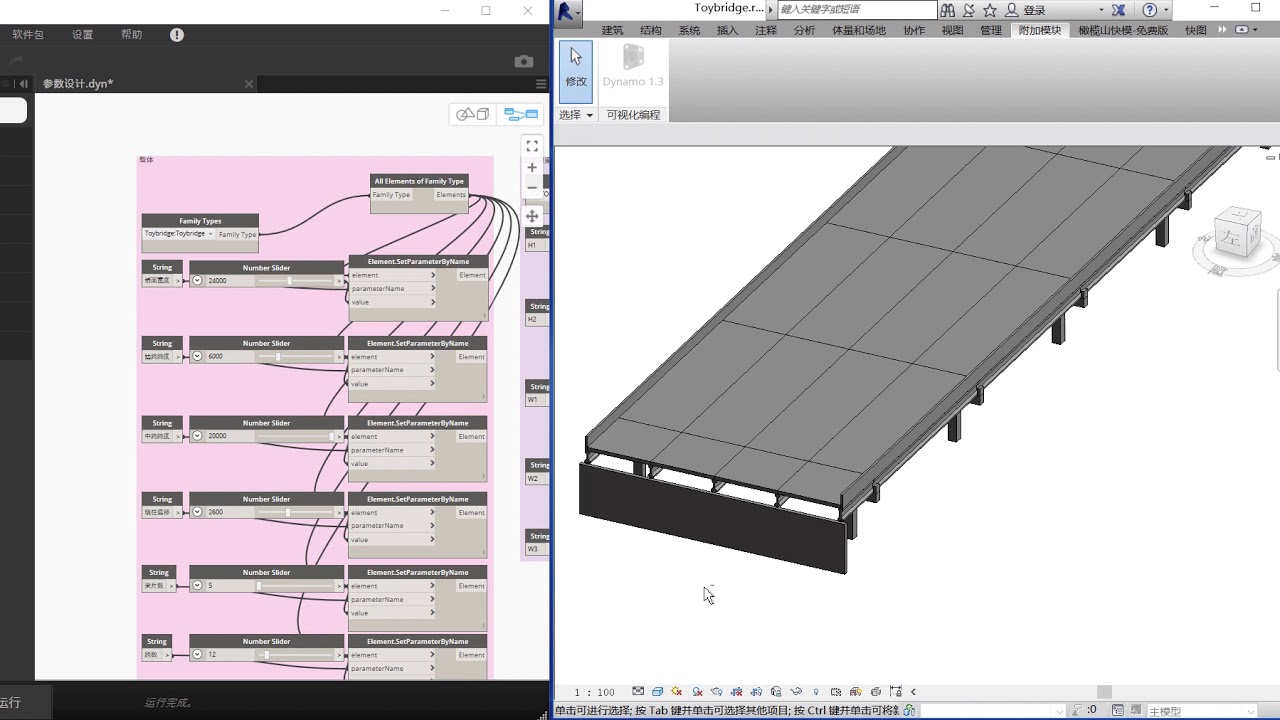The width and height of the screenshot is (1280, 720).
Task: Toggle sun path icon in Revit view control bar
Action: [x=677, y=691]
